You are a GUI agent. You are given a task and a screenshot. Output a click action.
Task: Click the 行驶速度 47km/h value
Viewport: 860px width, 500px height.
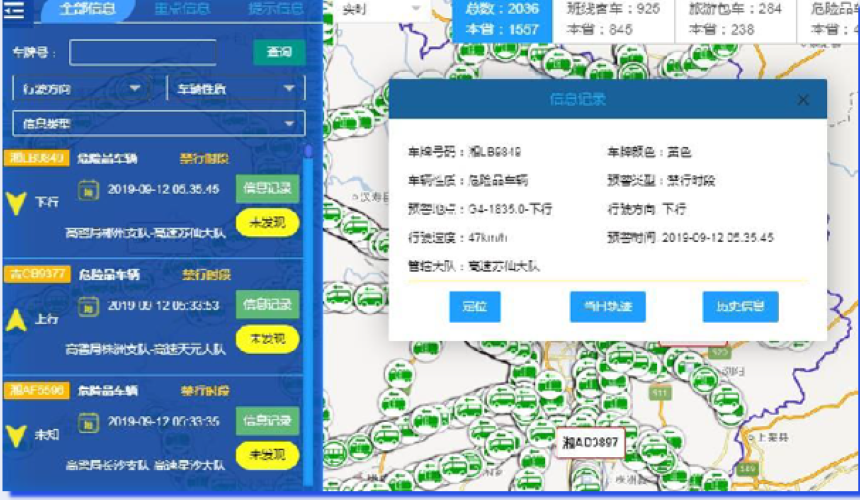[x=488, y=237]
